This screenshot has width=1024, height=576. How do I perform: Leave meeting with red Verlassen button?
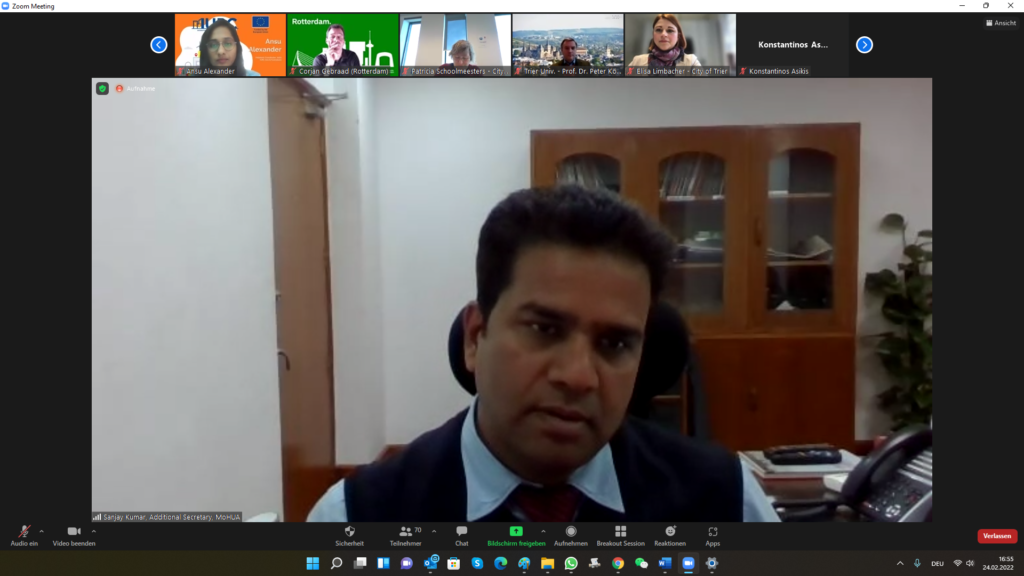[996, 536]
